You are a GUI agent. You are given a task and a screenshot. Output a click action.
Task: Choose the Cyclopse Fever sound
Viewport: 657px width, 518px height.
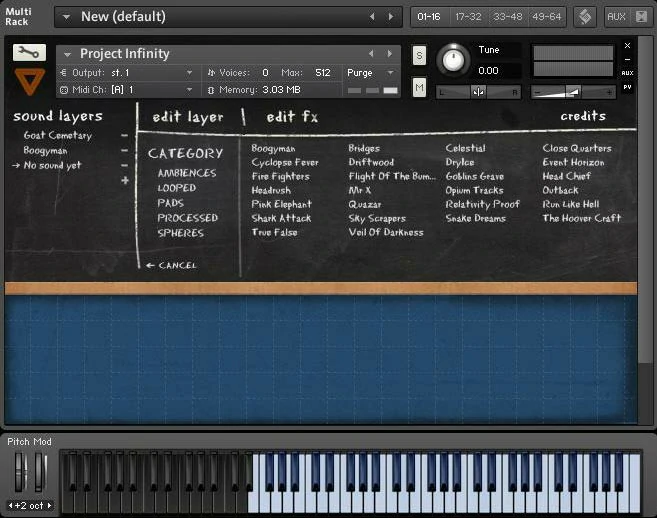click(x=285, y=162)
